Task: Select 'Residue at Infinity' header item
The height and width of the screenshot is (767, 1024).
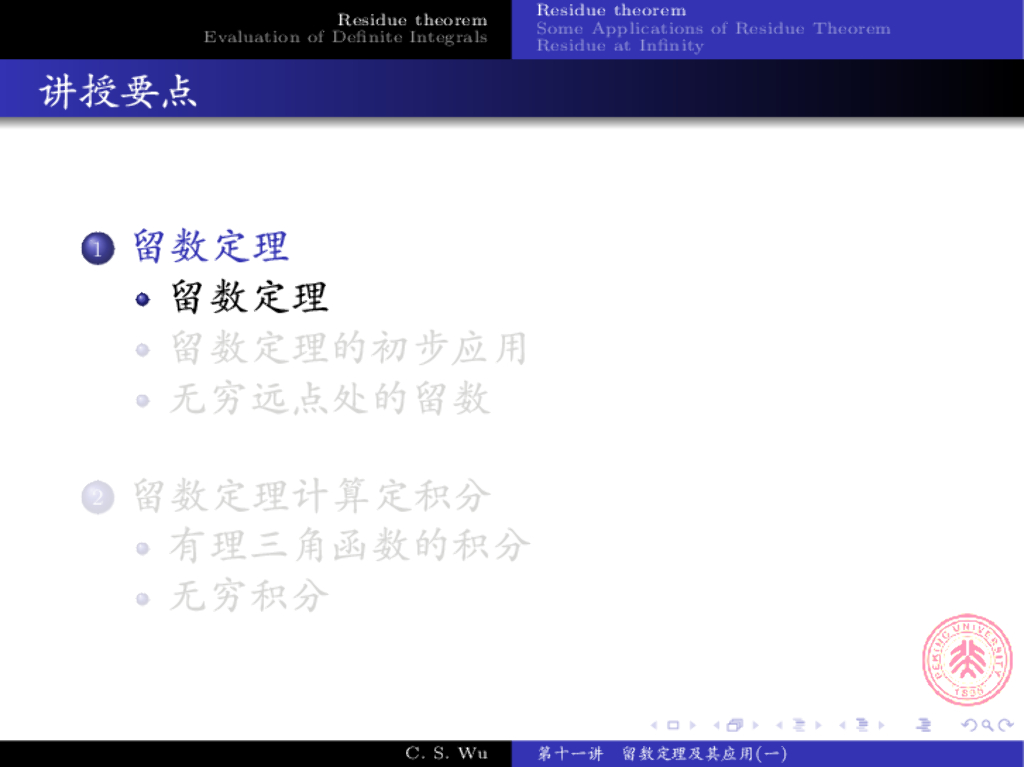Action: pos(619,46)
